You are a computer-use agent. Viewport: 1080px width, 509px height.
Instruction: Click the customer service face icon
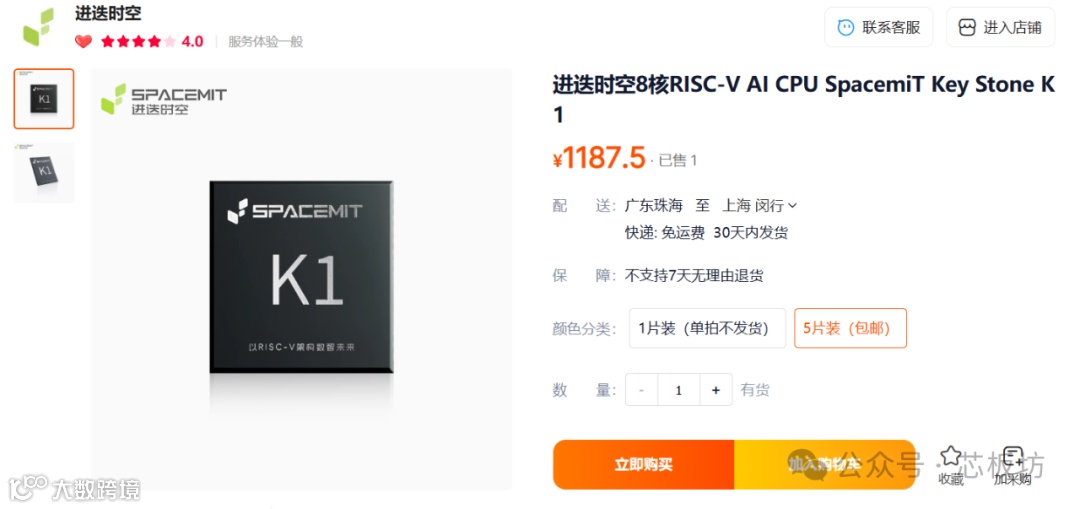pyautogui.click(x=845, y=28)
